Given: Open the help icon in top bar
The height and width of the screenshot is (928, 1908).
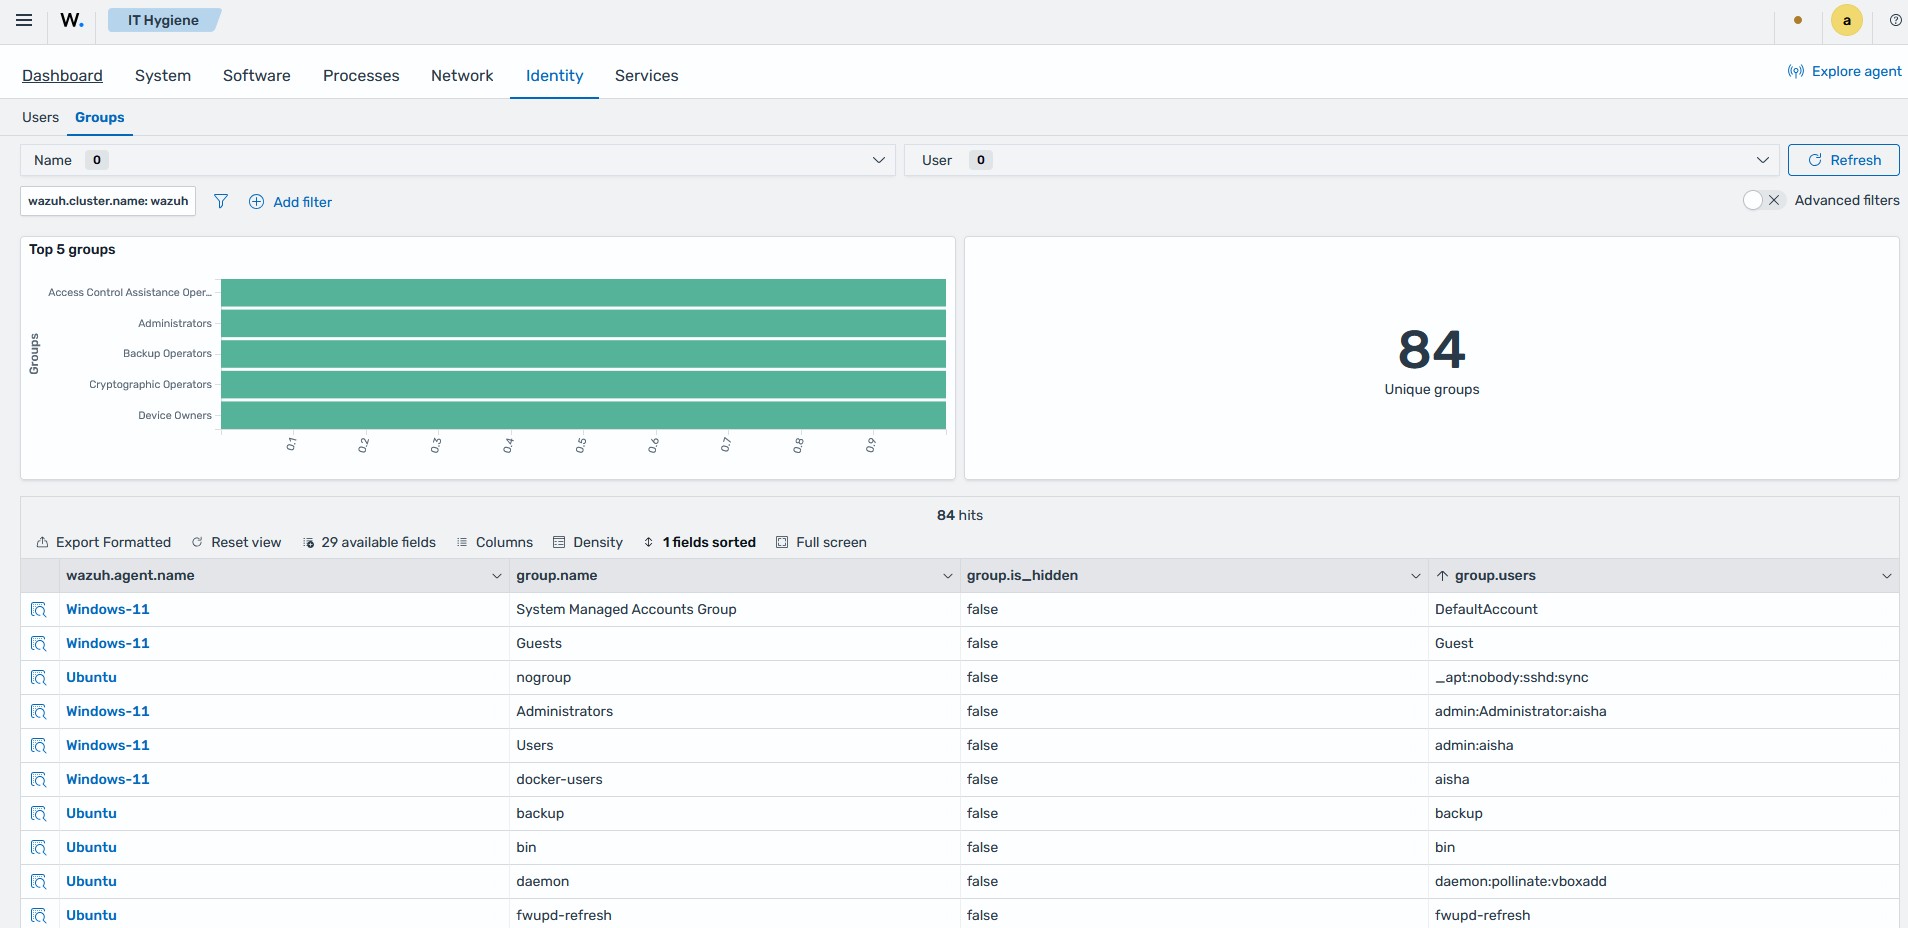Looking at the screenshot, I should pyautogui.click(x=1895, y=20).
